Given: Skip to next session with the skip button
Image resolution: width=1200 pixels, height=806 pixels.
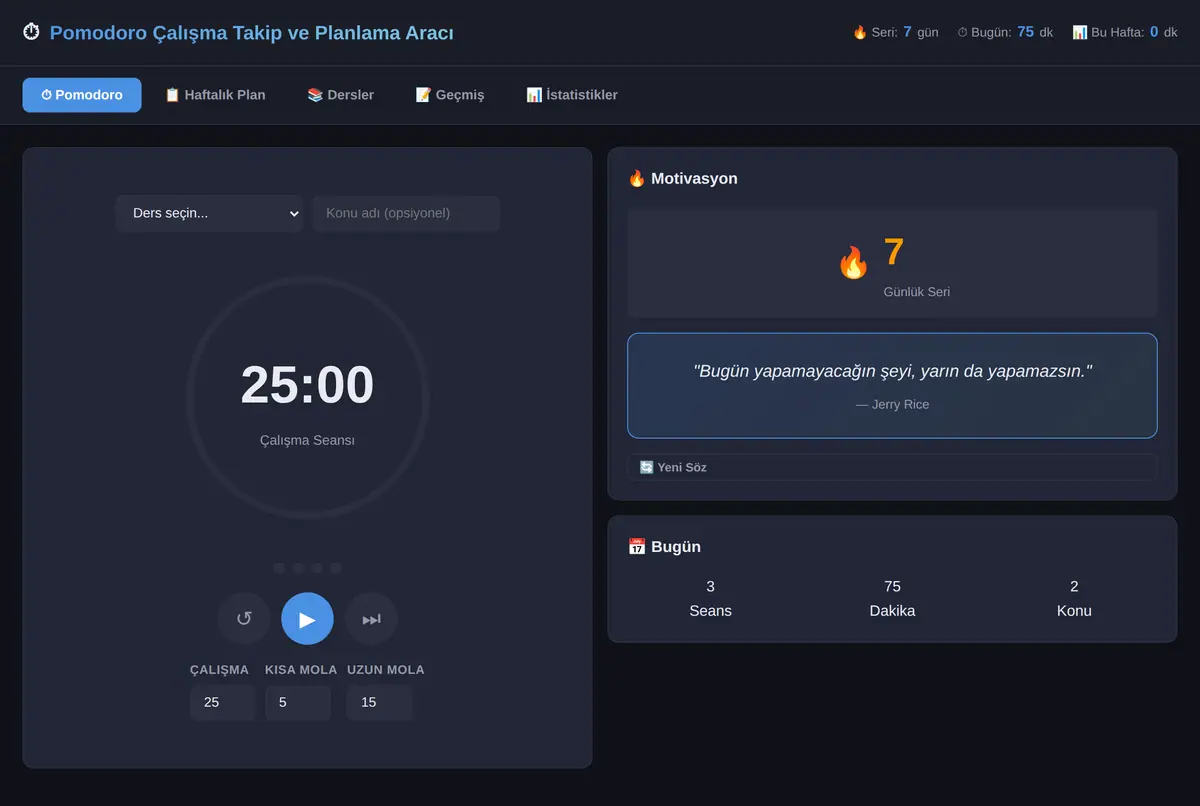Looking at the screenshot, I should point(371,619).
